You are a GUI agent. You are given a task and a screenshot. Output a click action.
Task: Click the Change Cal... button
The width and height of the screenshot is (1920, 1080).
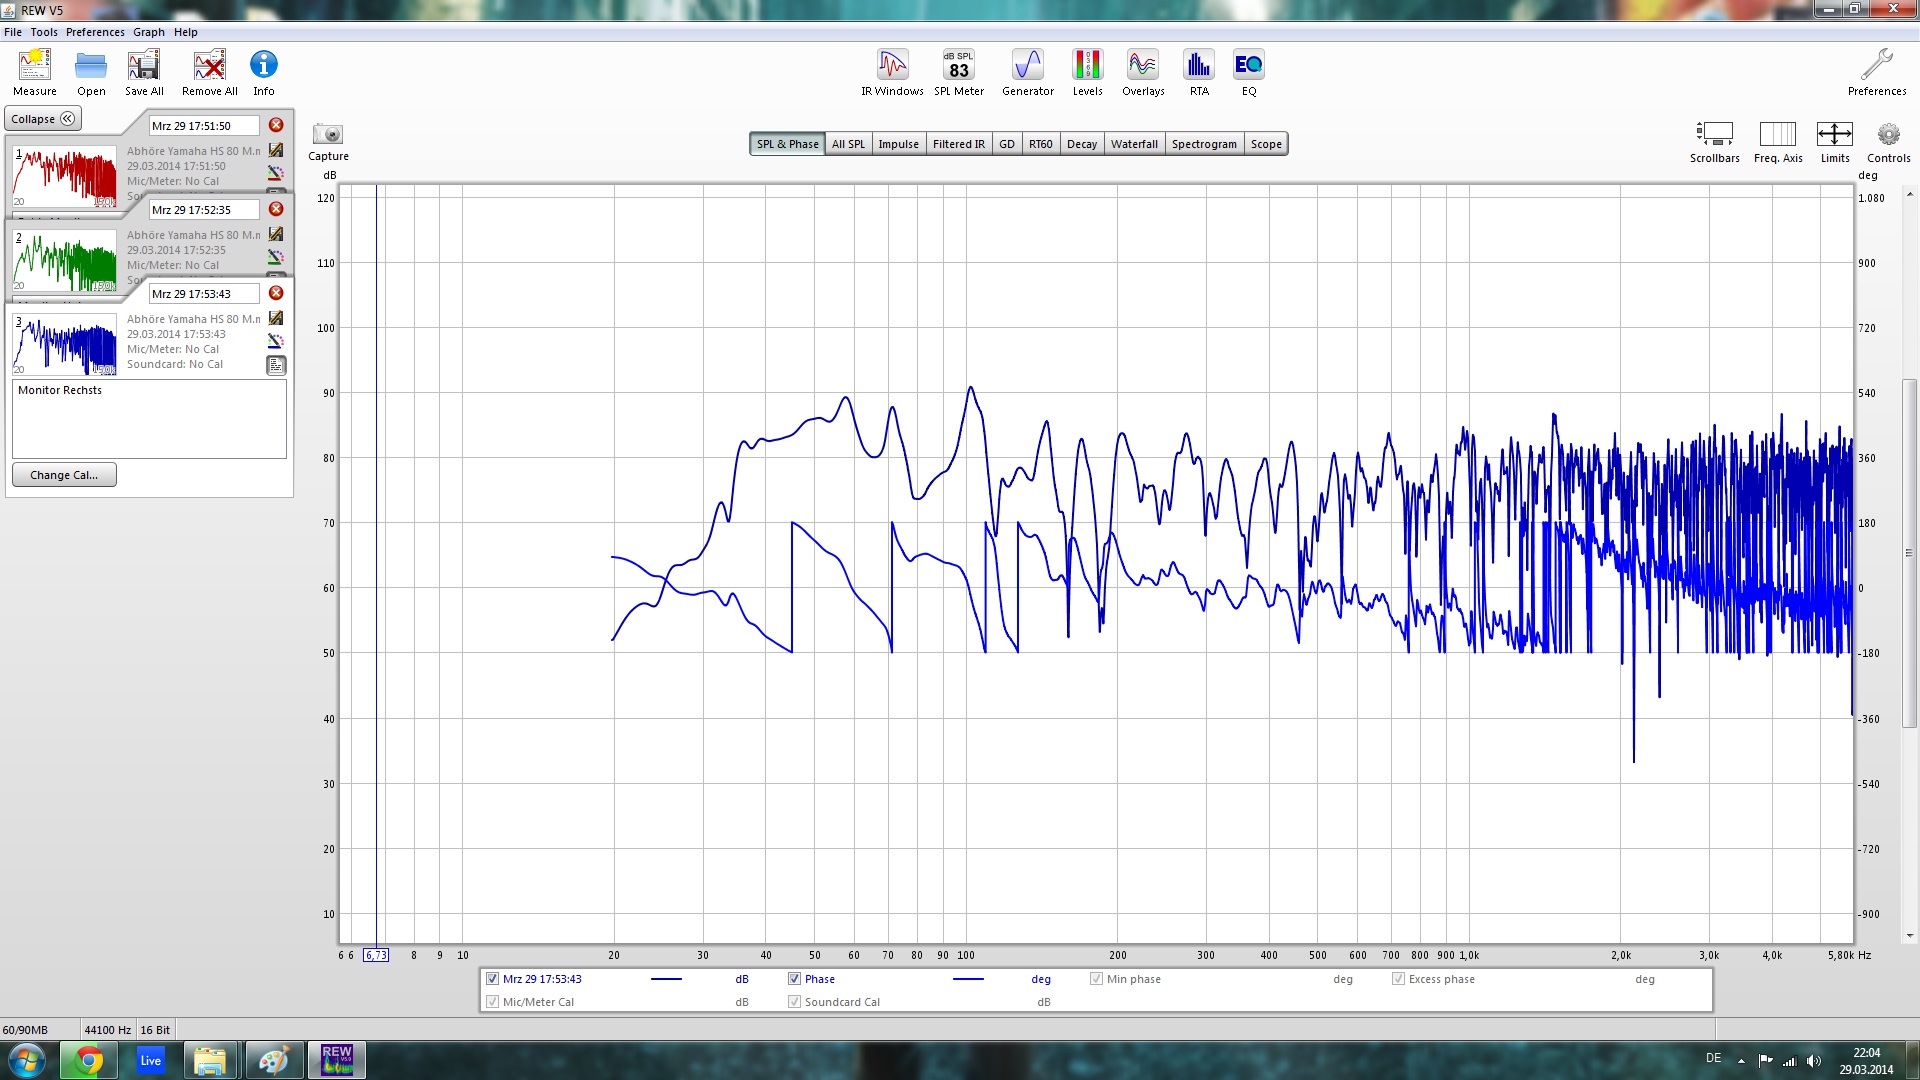[64, 475]
